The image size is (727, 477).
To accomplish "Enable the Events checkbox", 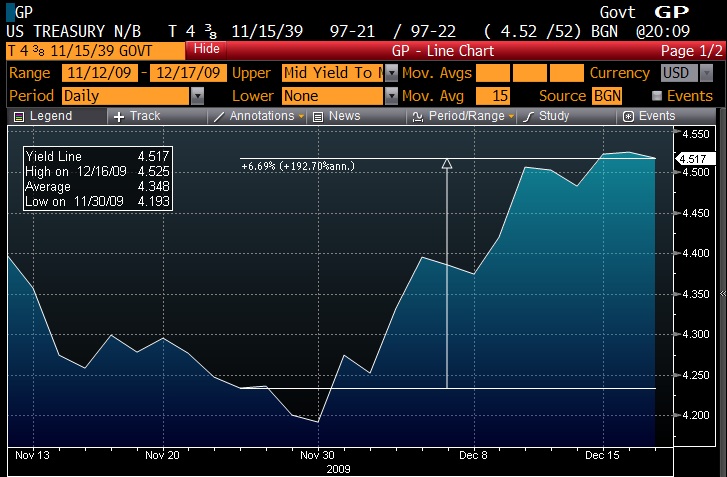I will (656, 96).
